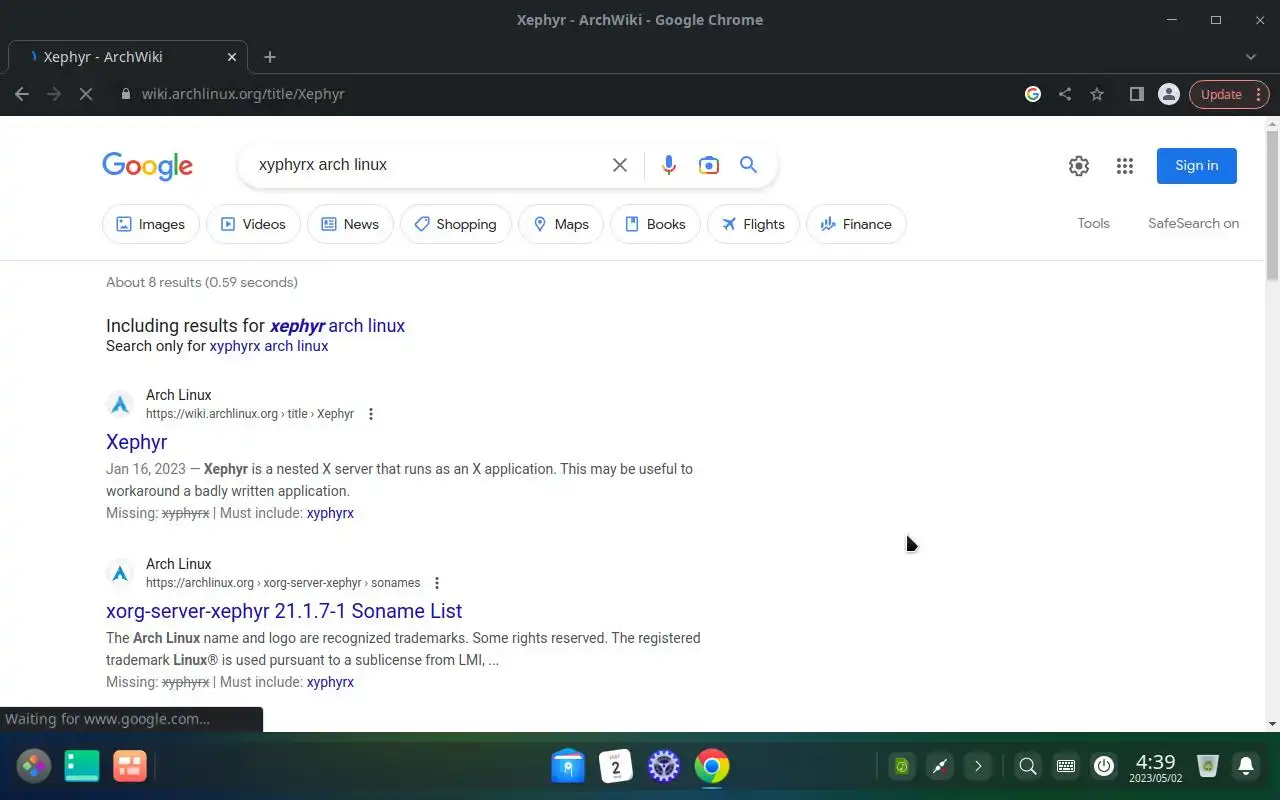
Task: Toggle the Chrome side panel
Action: 1136,94
